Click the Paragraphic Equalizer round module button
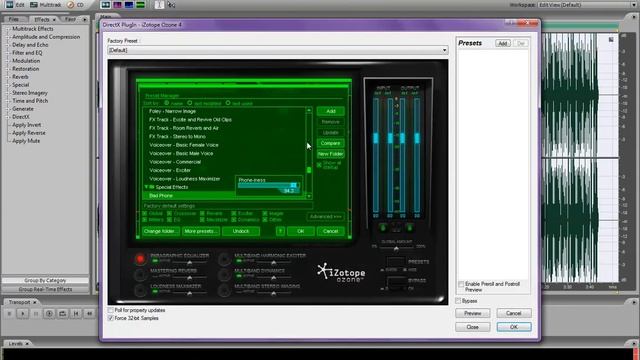The width and height of the screenshot is (640, 360). tap(140, 259)
